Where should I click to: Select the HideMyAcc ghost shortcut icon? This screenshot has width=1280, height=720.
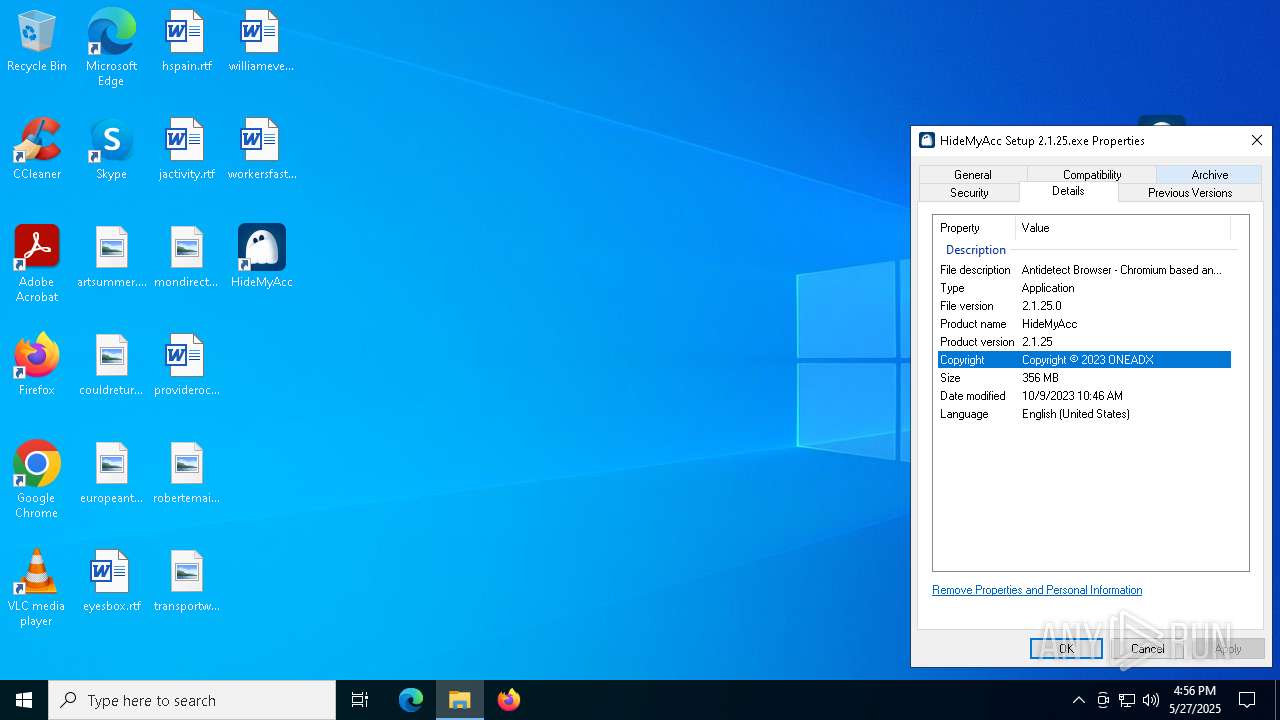tap(261, 258)
